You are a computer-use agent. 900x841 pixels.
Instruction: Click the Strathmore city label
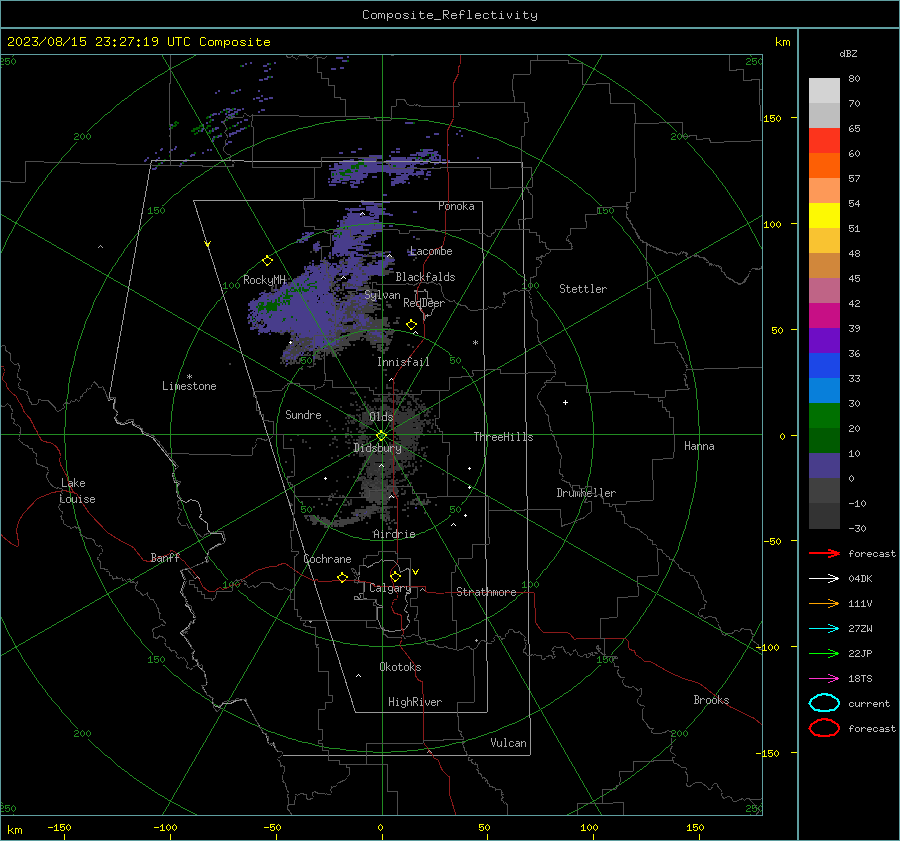pyautogui.click(x=486, y=592)
